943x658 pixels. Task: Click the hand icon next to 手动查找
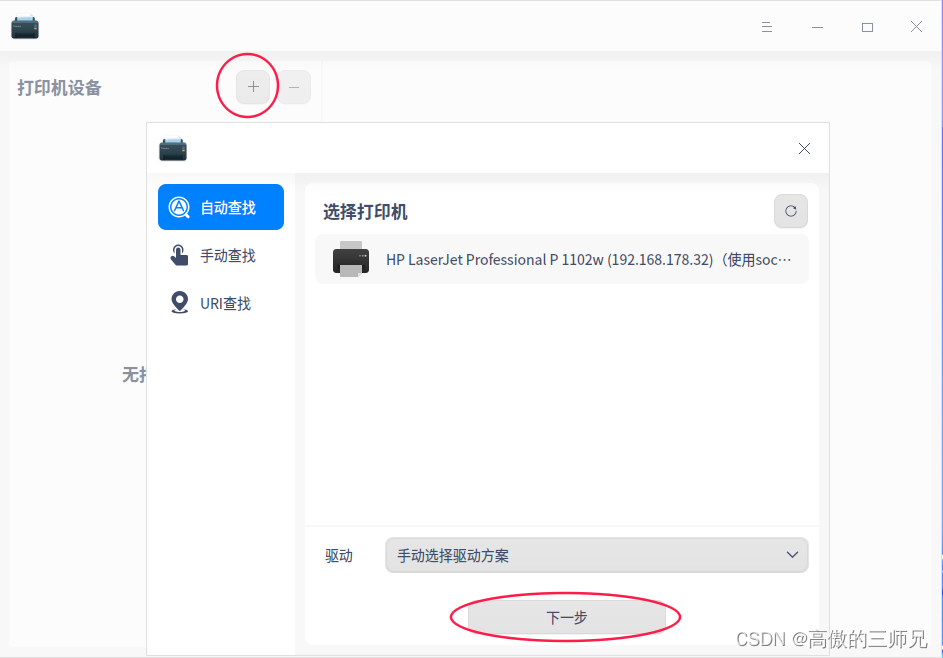click(x=179, y=255)
